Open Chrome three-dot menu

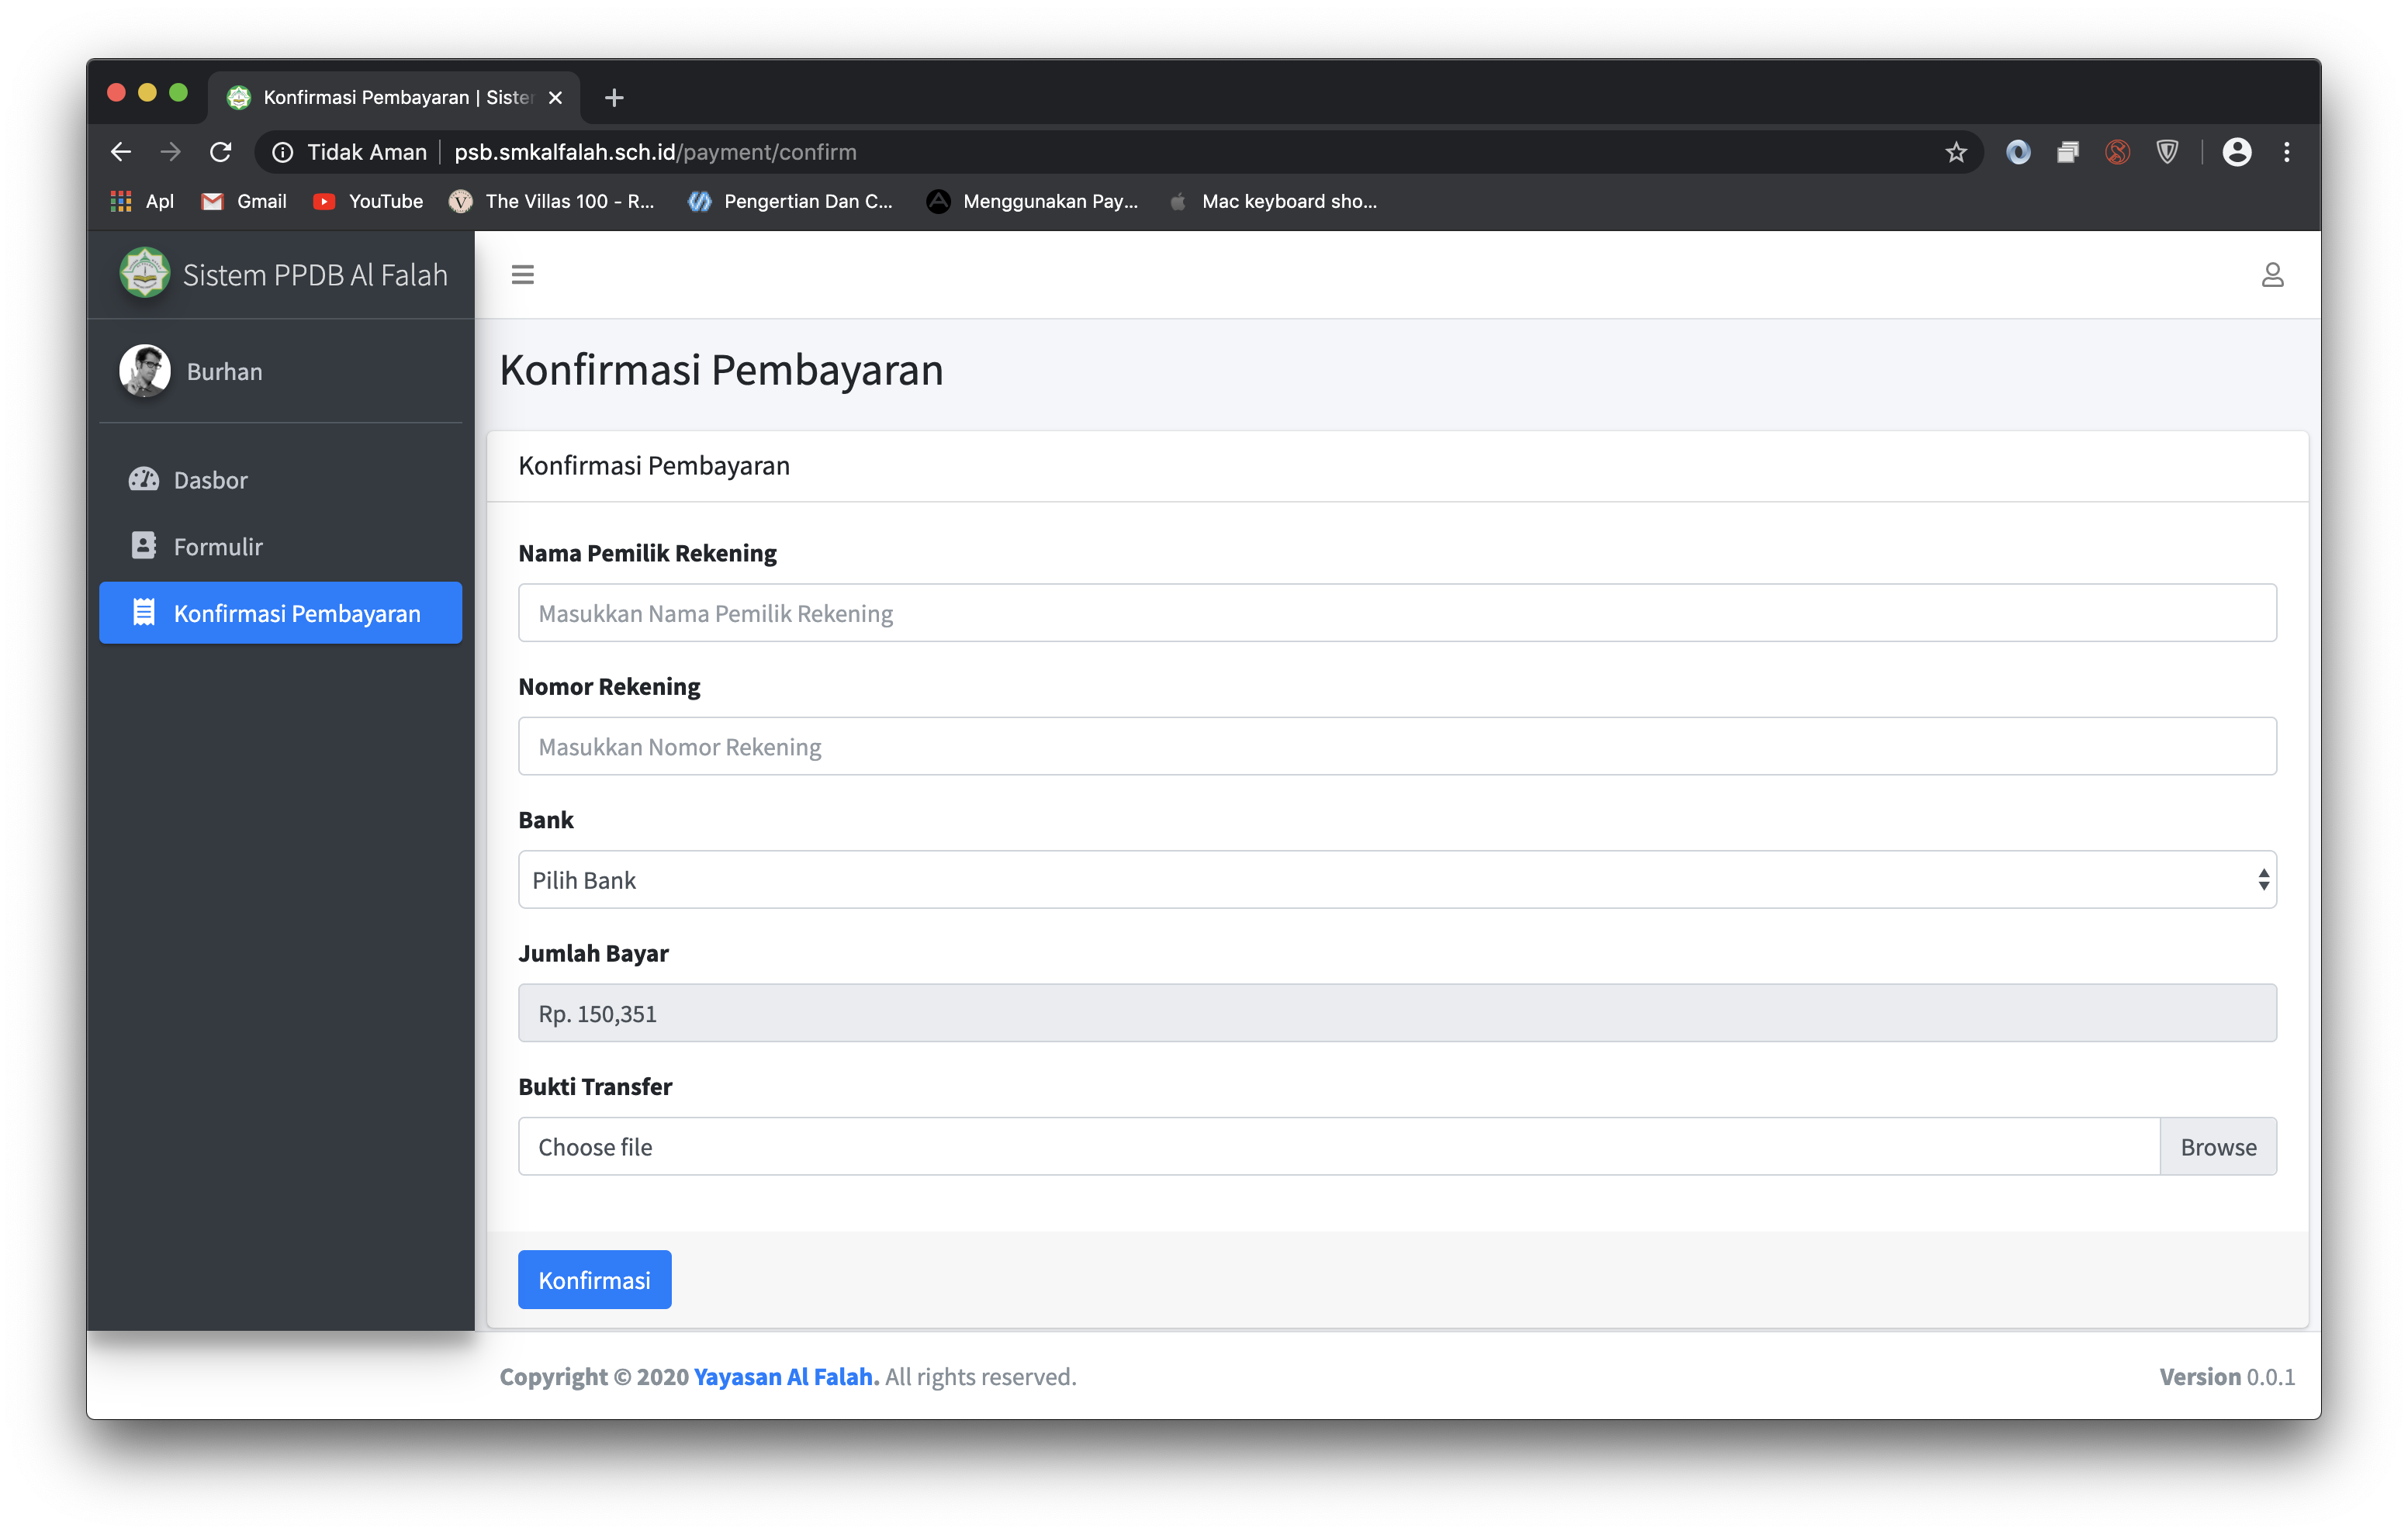point(2287,152)
